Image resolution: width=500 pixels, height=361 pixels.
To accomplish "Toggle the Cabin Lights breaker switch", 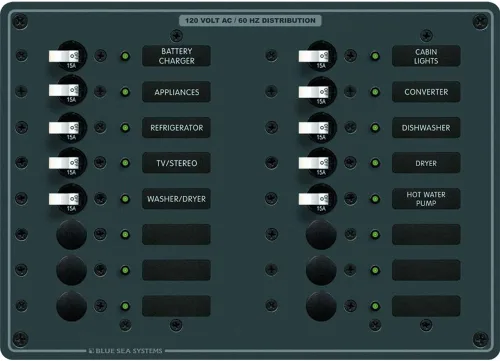I will tap(314, 56).
